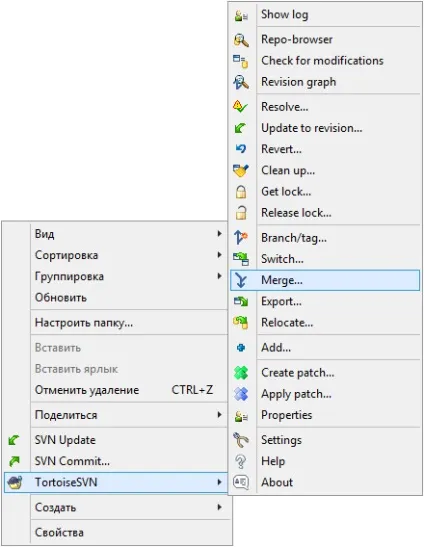Click the SVN Commit arrow icon
The height and width of the screenshot is (547, 424).
point(14,461)
